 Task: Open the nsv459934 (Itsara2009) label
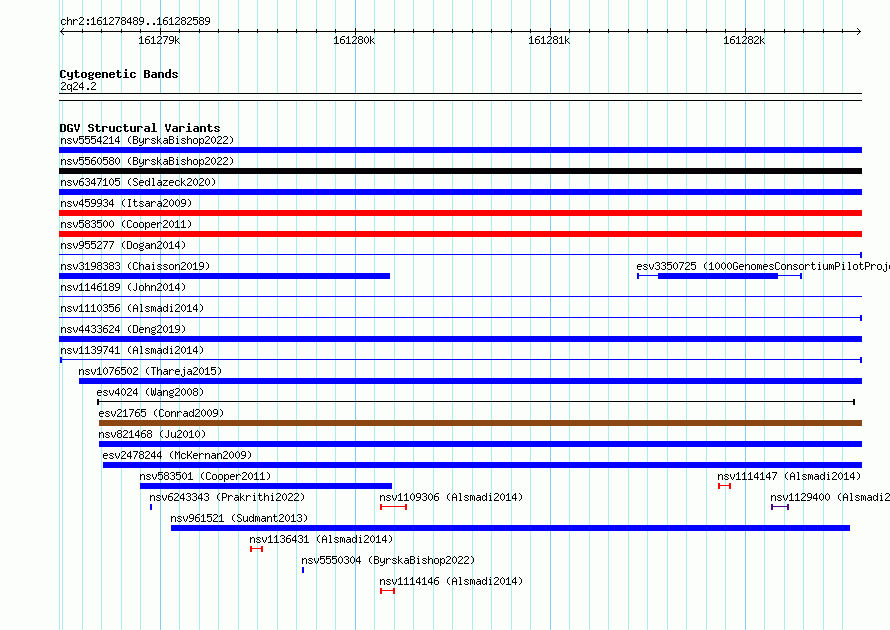[x=126, y=203]
